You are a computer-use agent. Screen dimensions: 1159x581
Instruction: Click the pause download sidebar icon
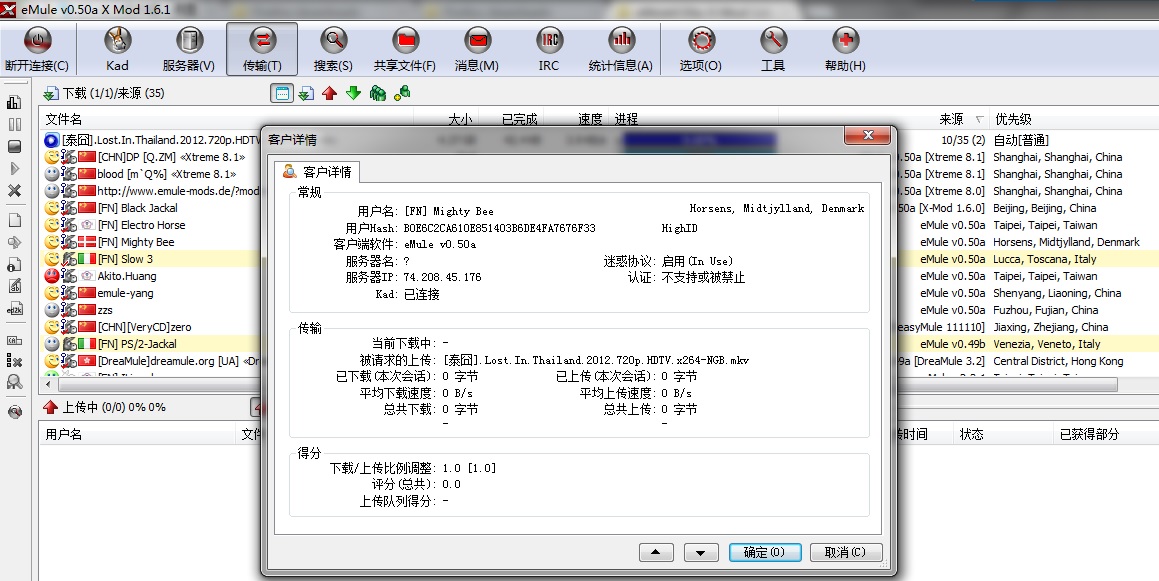[14, 124]
